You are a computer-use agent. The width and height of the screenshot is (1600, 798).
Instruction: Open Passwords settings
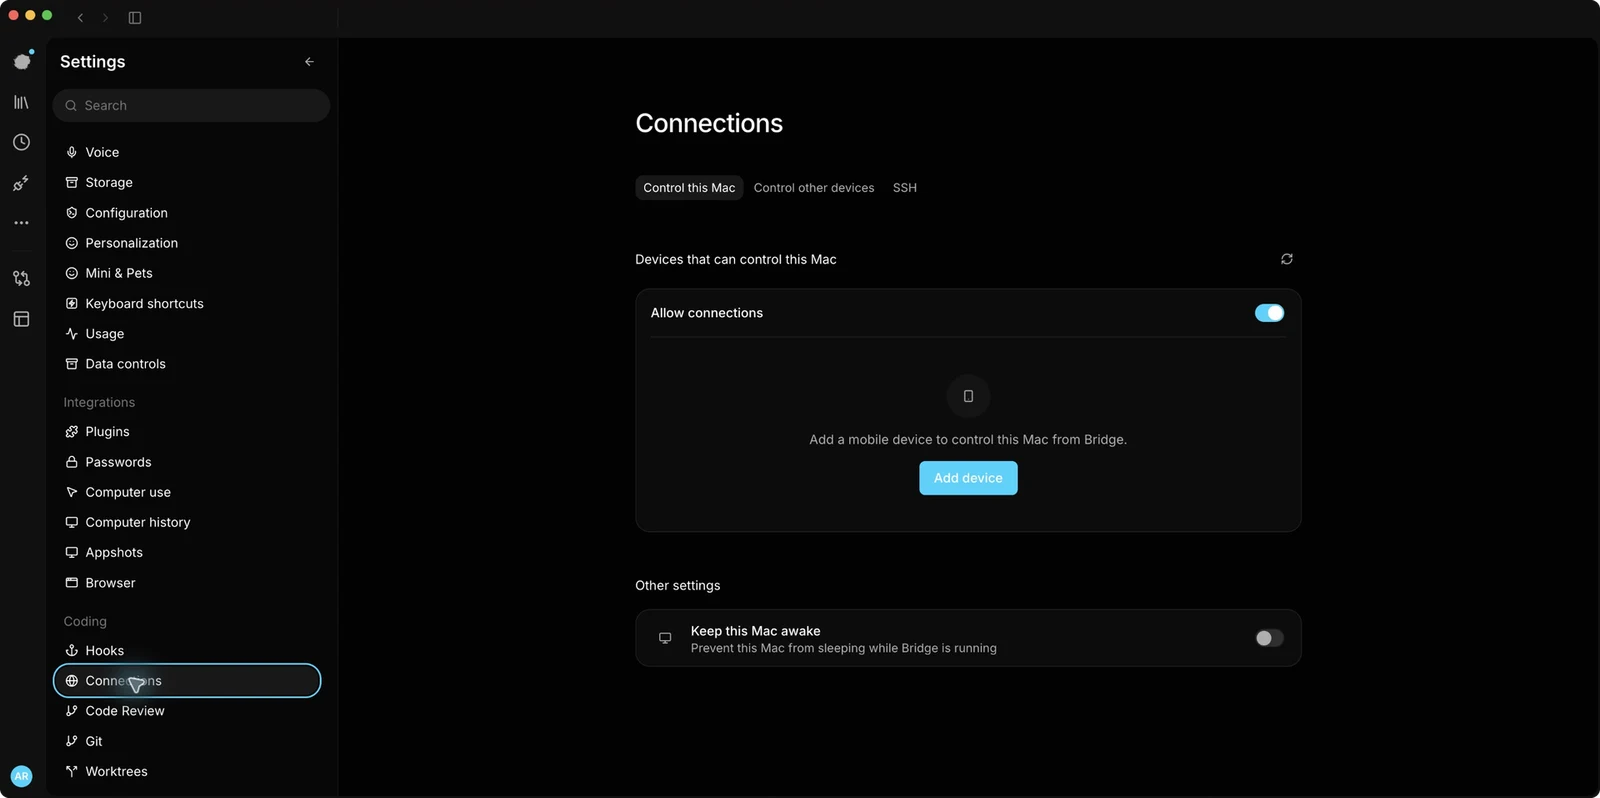[x=187, y=462]
